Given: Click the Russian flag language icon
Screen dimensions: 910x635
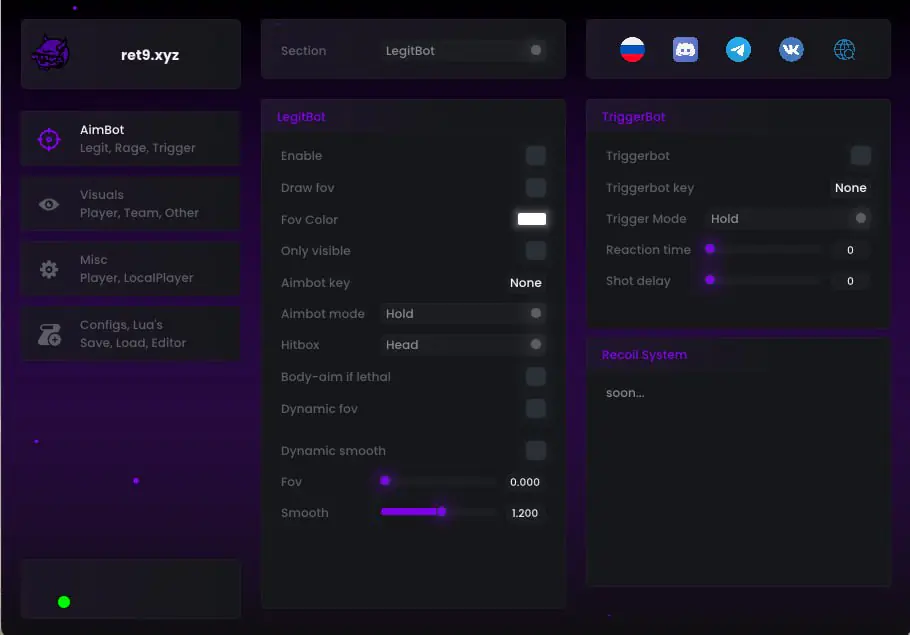Looking at the screenshot, I should (632, 50).
